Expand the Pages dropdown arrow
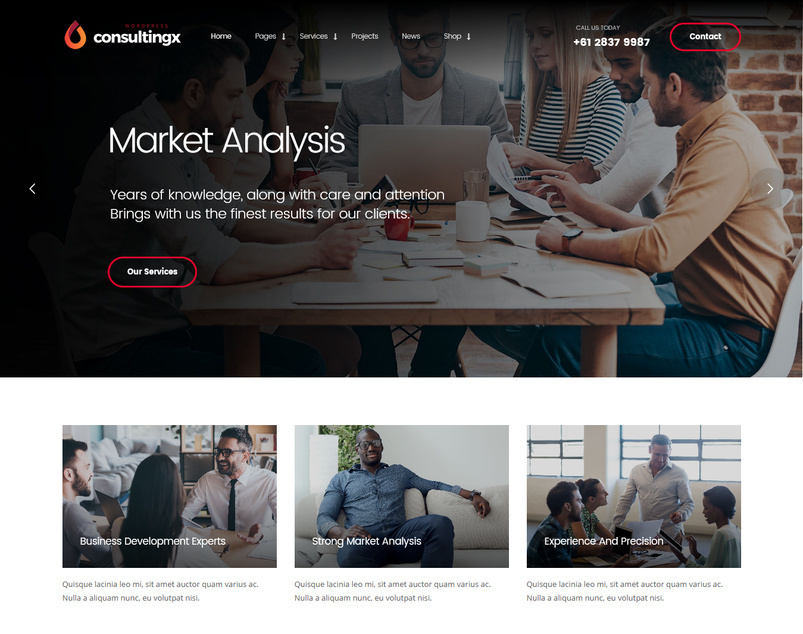Viewport: 803px width, 634px height. coord(283,36)
